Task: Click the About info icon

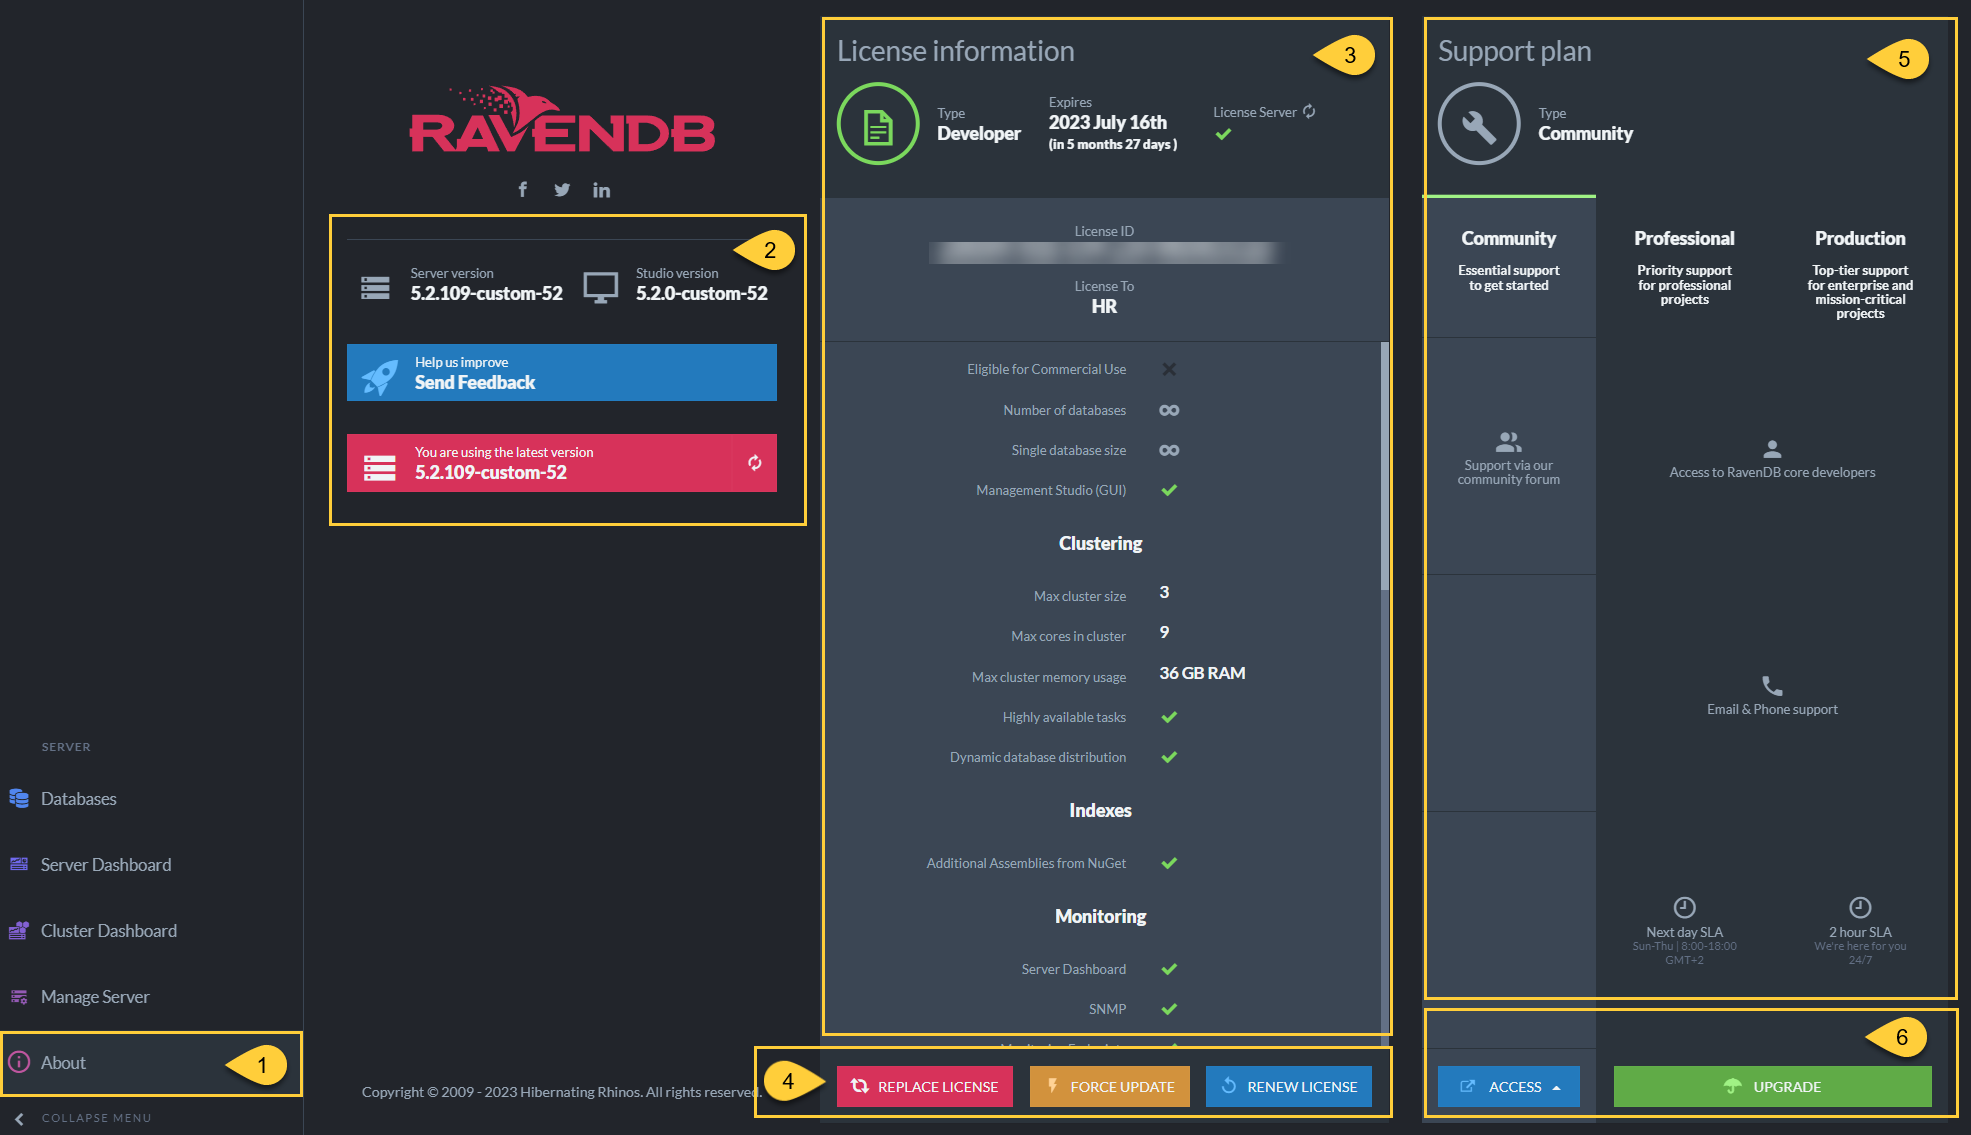Action: pos(19,1062)
